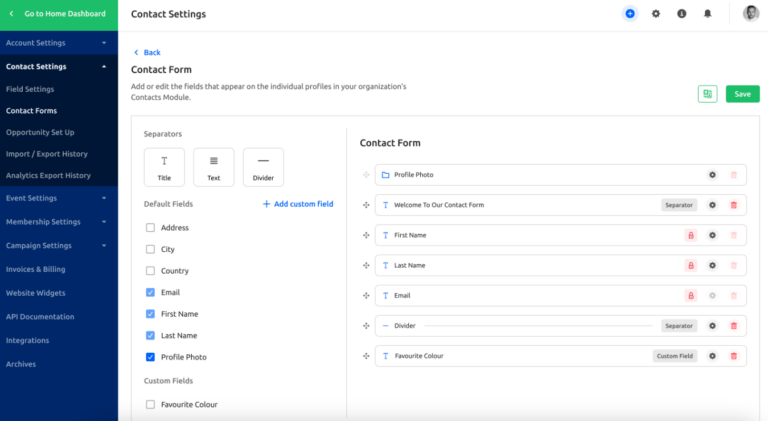Image resolution: width=768 pixels, height=421 pixels.
Task: Click the info icon in header
Action: click(x=682, y=14)
